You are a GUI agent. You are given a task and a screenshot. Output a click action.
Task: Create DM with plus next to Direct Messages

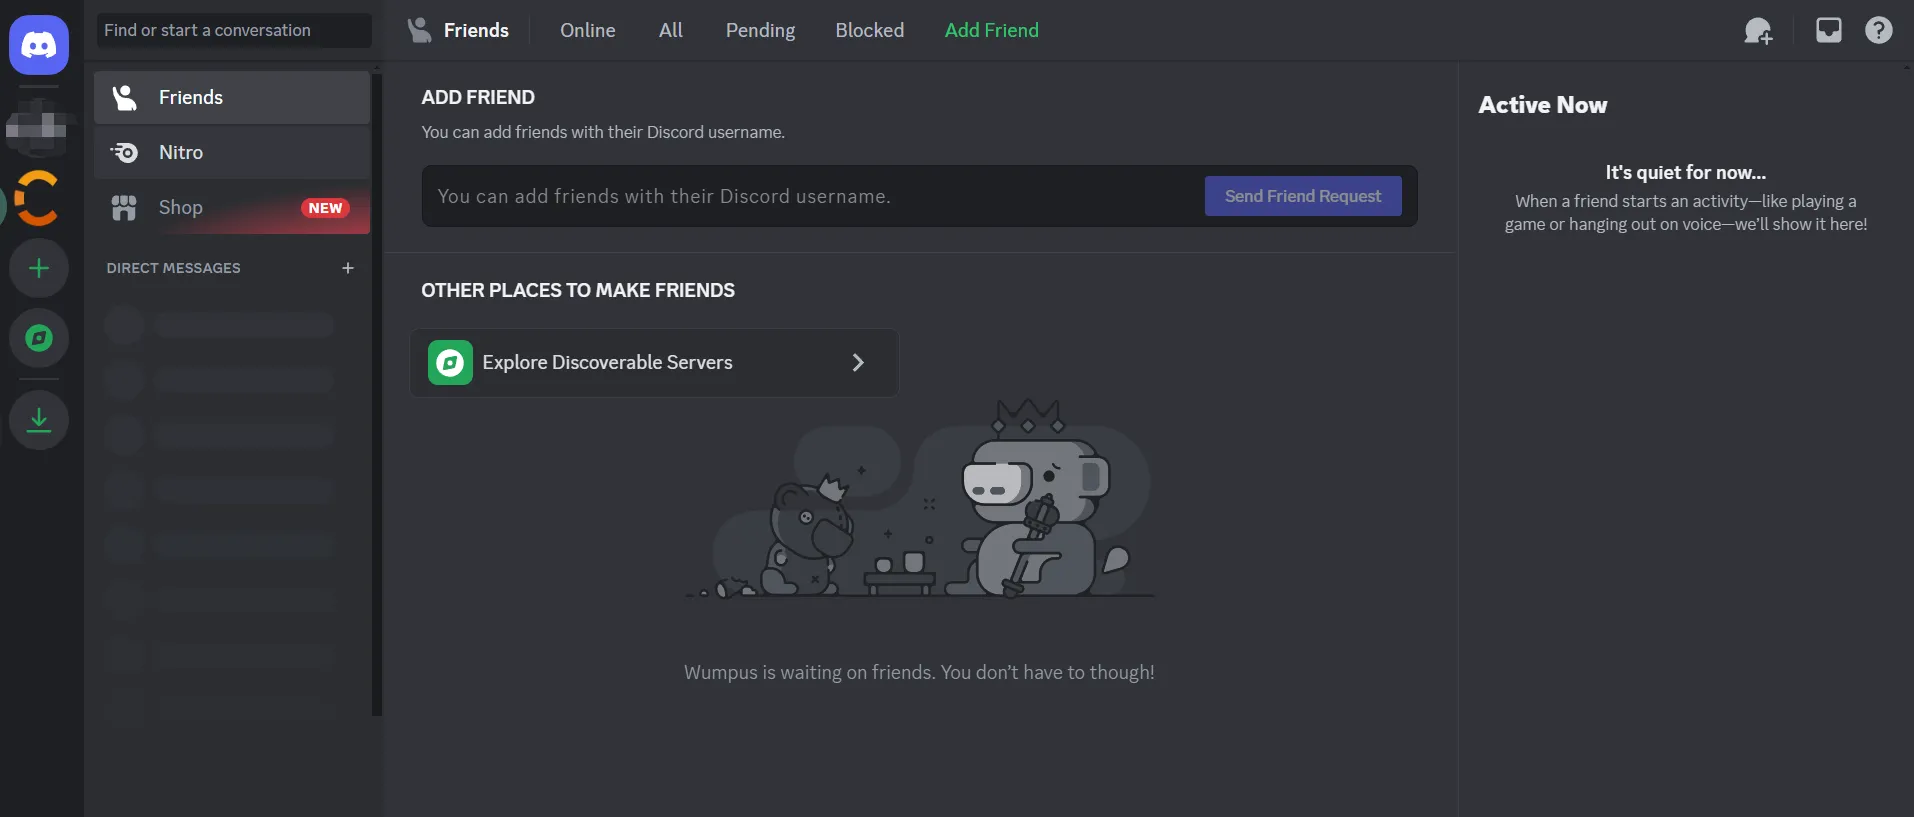pyautogui.click(x=348, y=268)
